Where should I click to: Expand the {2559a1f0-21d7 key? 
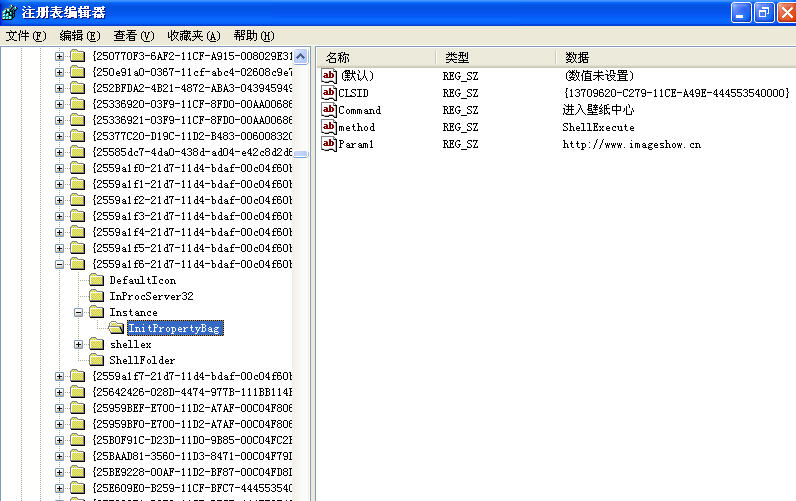pos(59,168)
